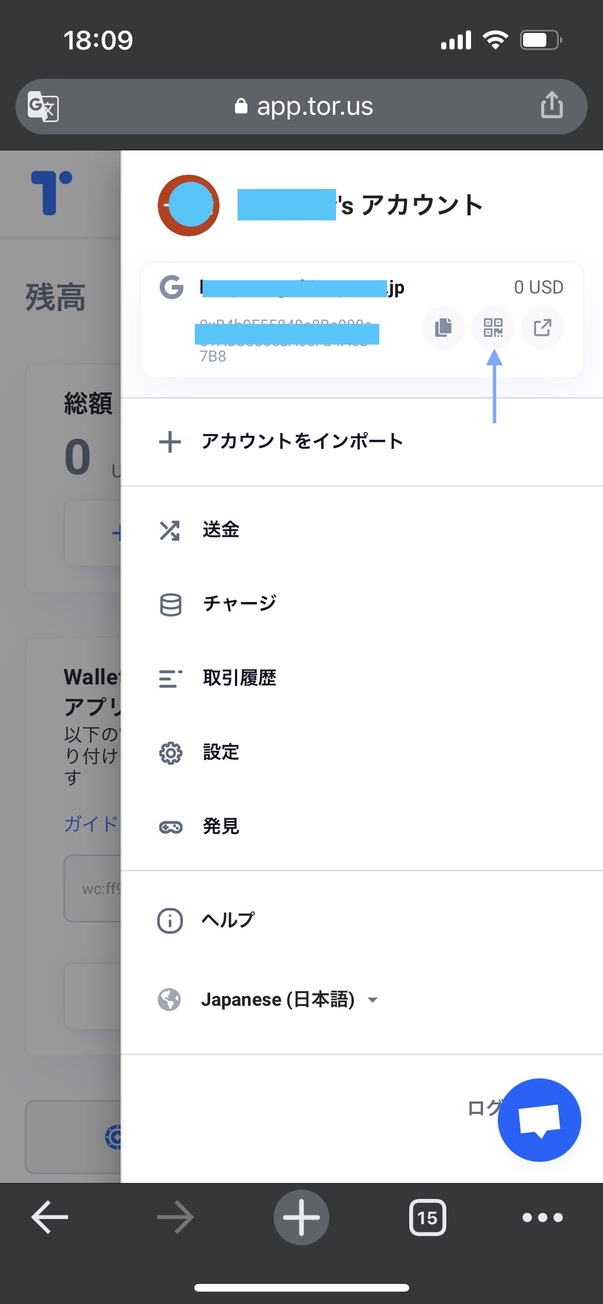This screenshot has width=603, height=1304.
Task: Go back with the left arrow
Action: (x=49, y=1217)
